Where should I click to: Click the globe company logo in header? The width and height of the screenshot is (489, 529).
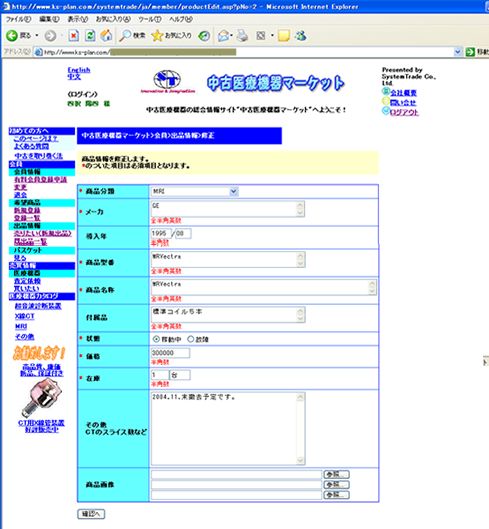[167, 81]
